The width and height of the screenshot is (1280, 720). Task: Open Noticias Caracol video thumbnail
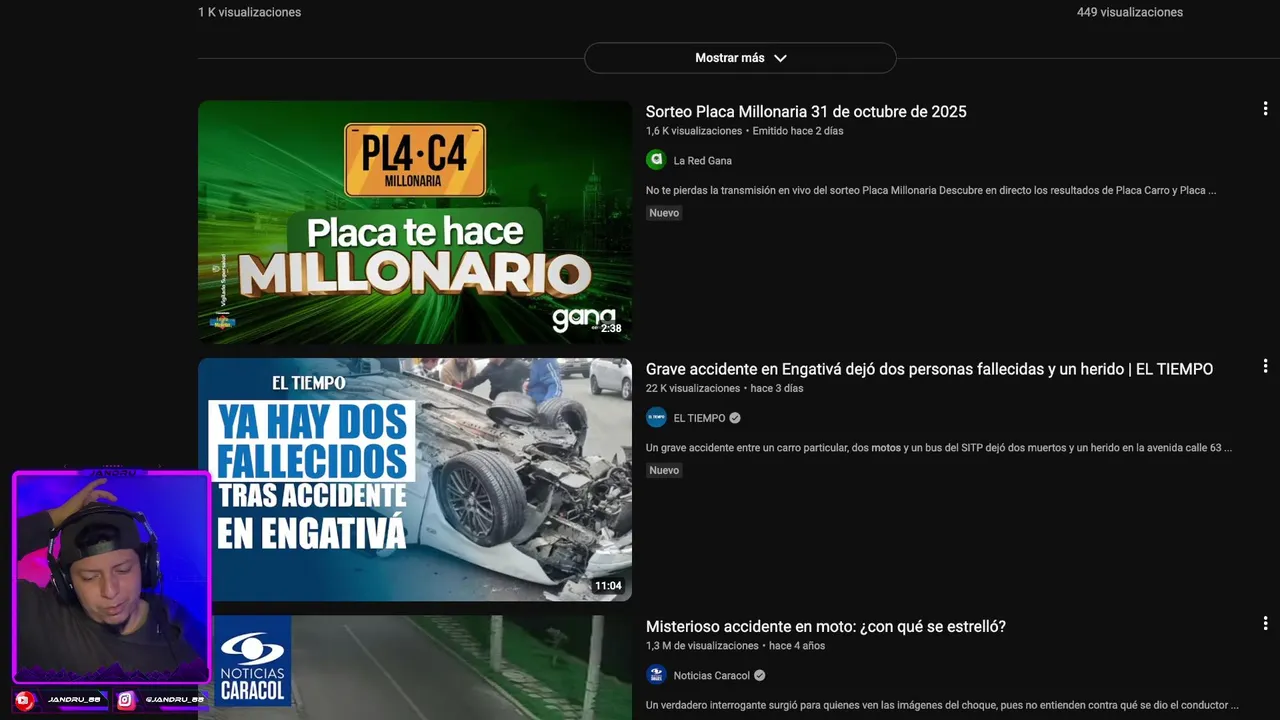(415, 668)
